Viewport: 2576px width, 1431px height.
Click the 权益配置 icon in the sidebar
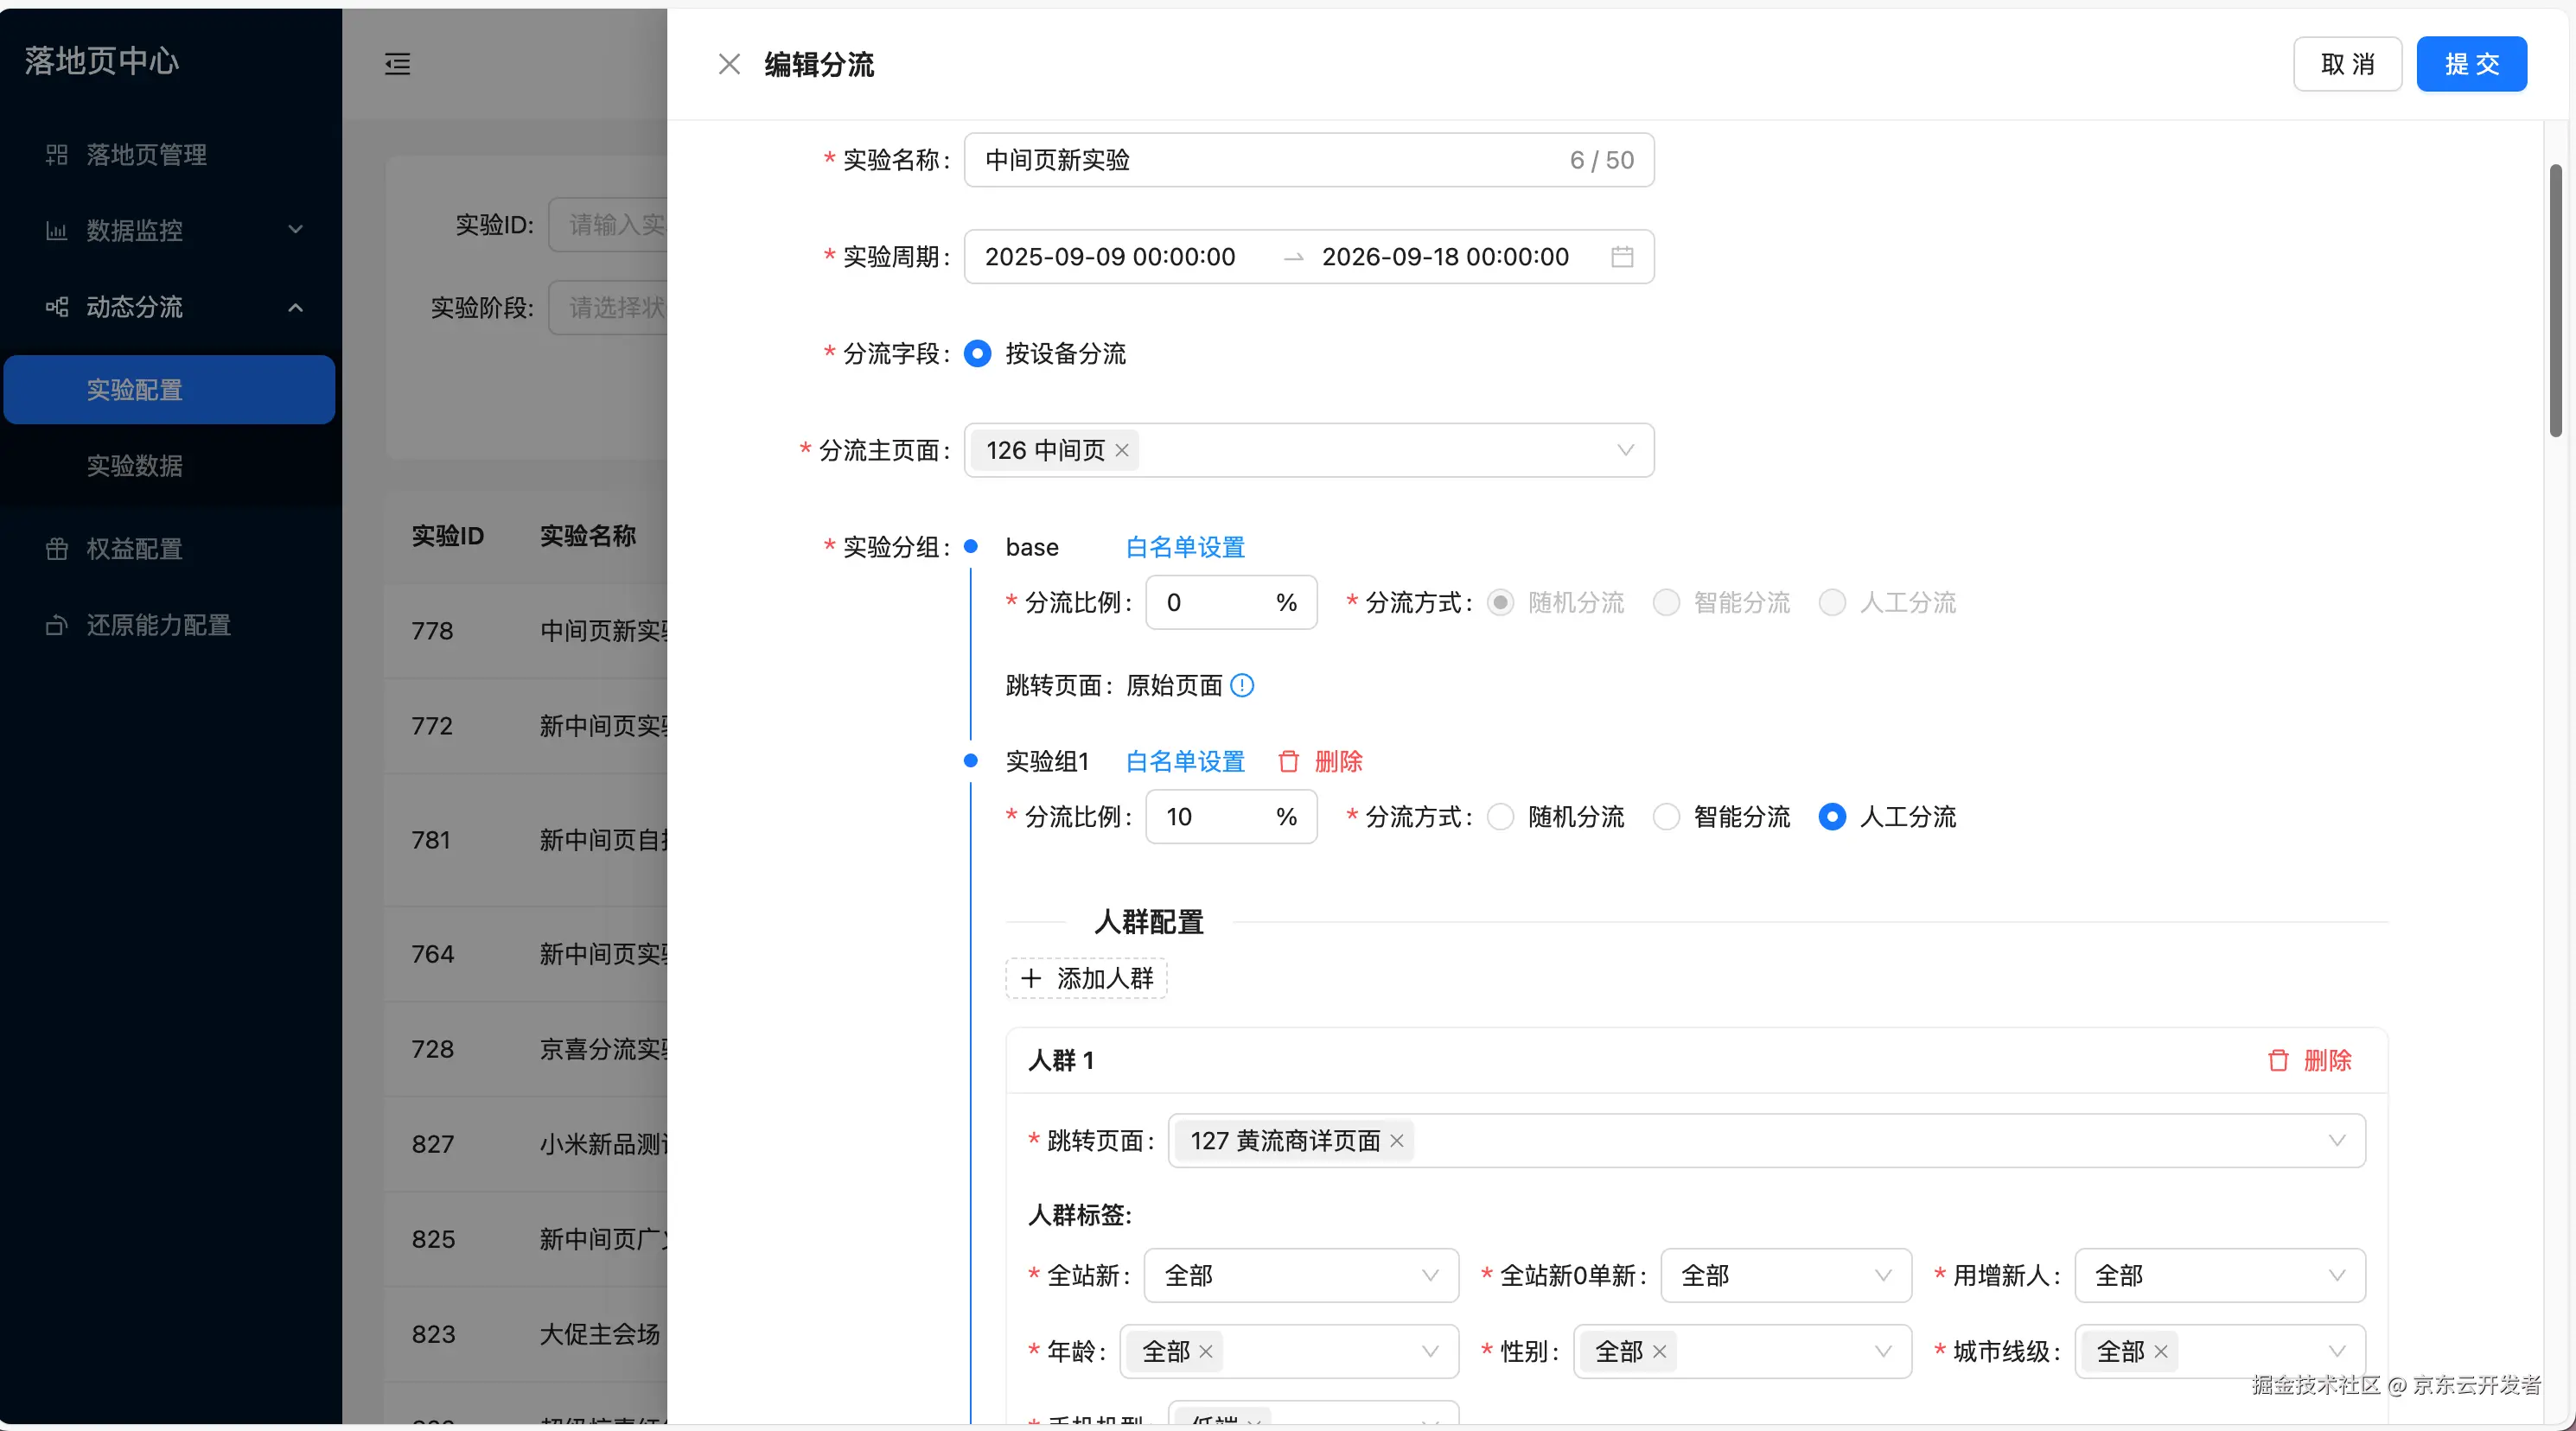click(56, 548)
